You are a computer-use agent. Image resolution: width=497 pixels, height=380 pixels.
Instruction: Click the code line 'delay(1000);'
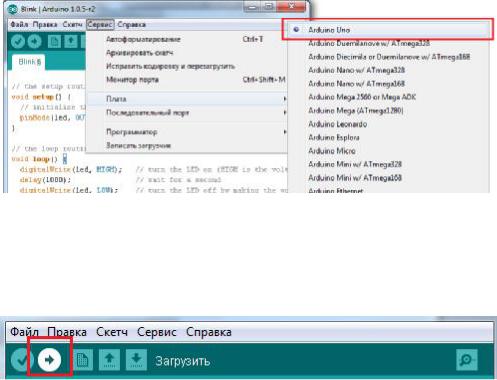pyautogui.click(x=45, y=180)
